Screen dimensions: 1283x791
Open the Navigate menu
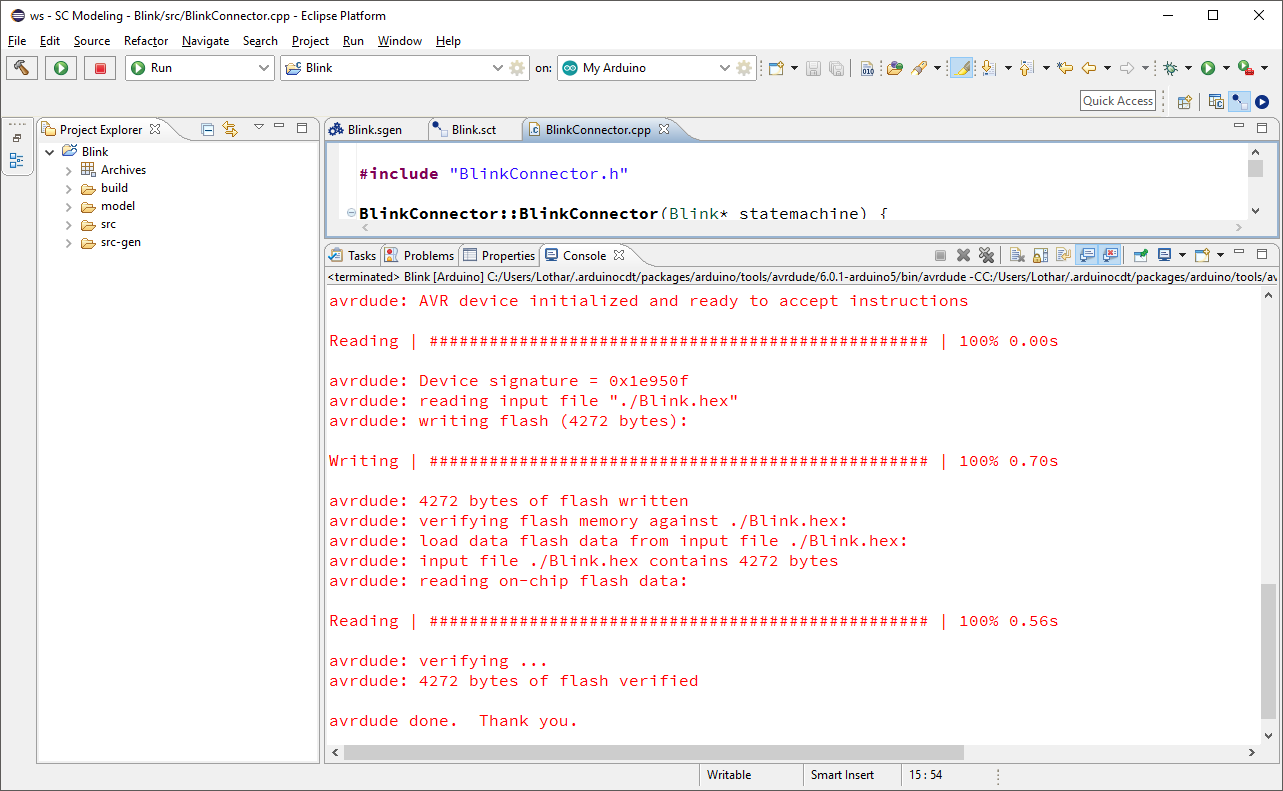[205, 41]
